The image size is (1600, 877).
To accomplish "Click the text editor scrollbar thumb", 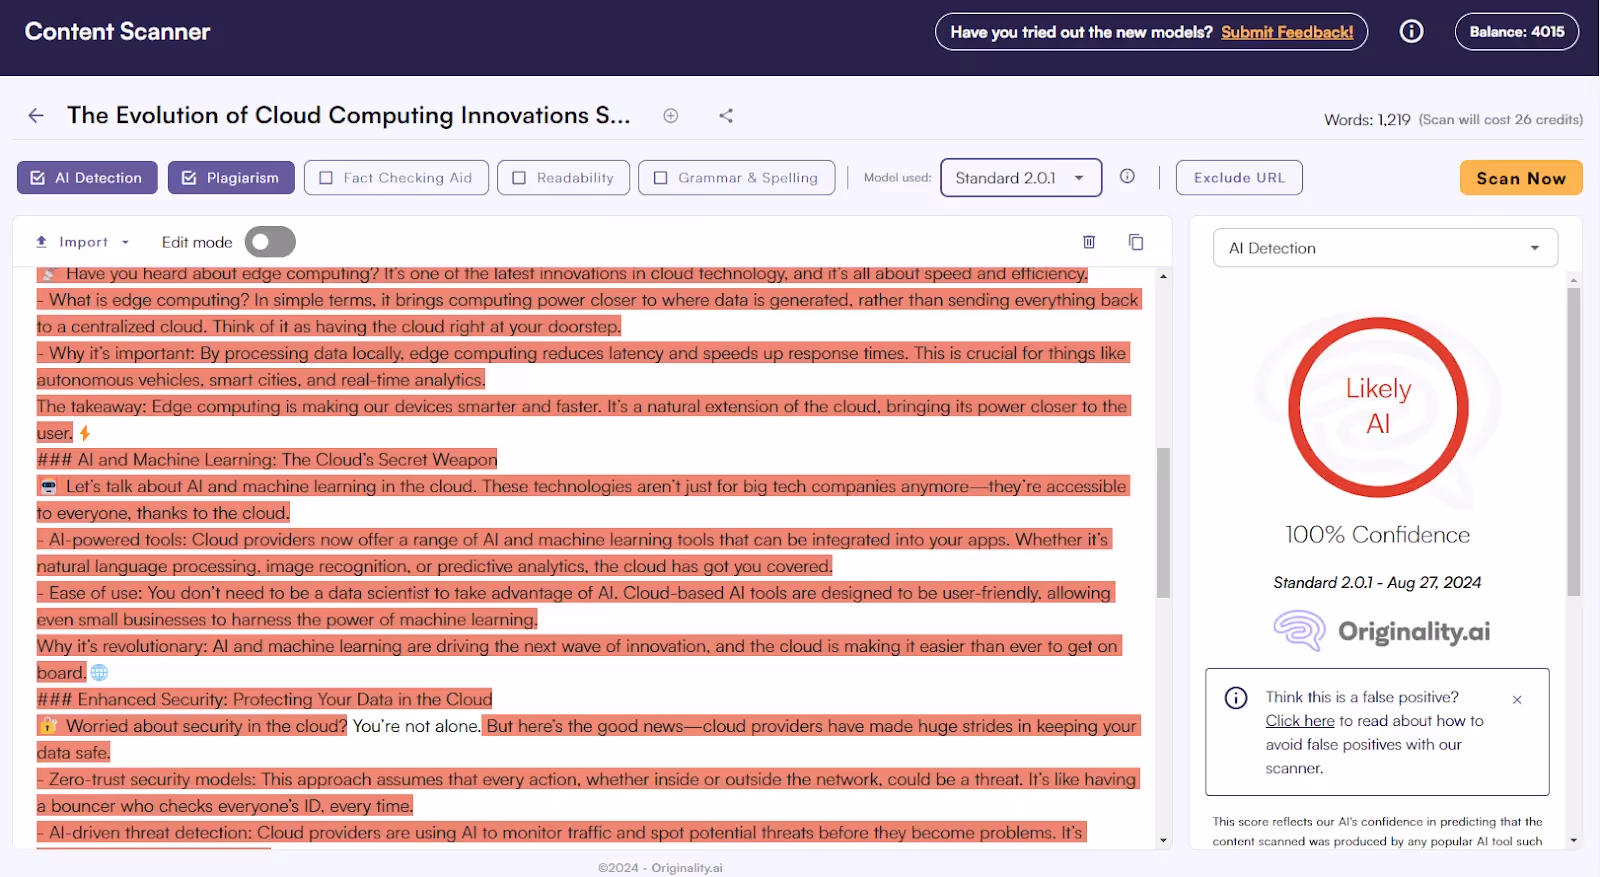I will point(1163,522).
